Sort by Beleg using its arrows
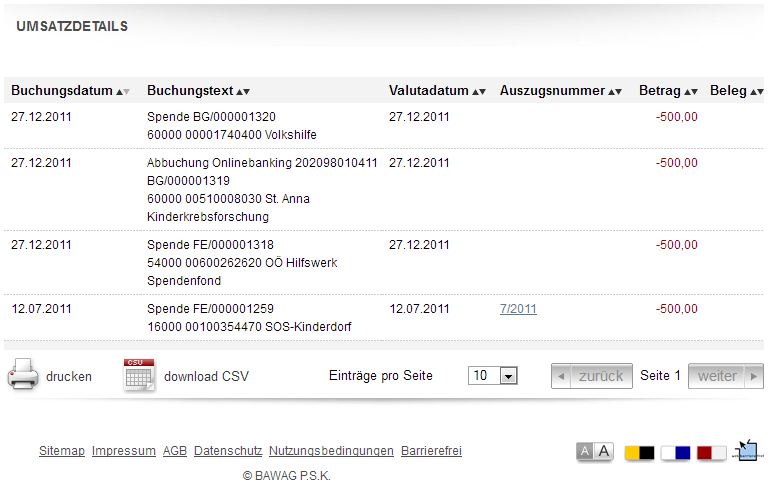777x482 pixels. [757, 92]
